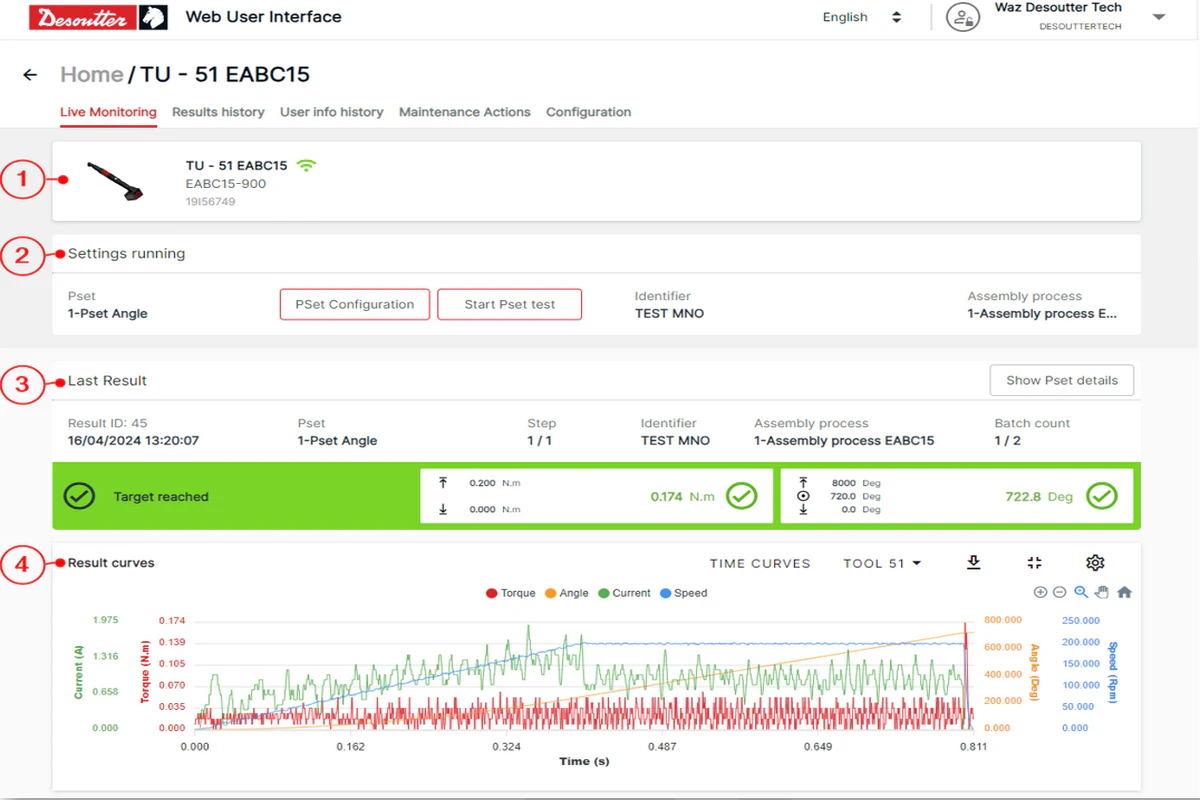This screenshot has width=1200, height=800.
Task: Click the Target reached status text
Action: point(161,496)
